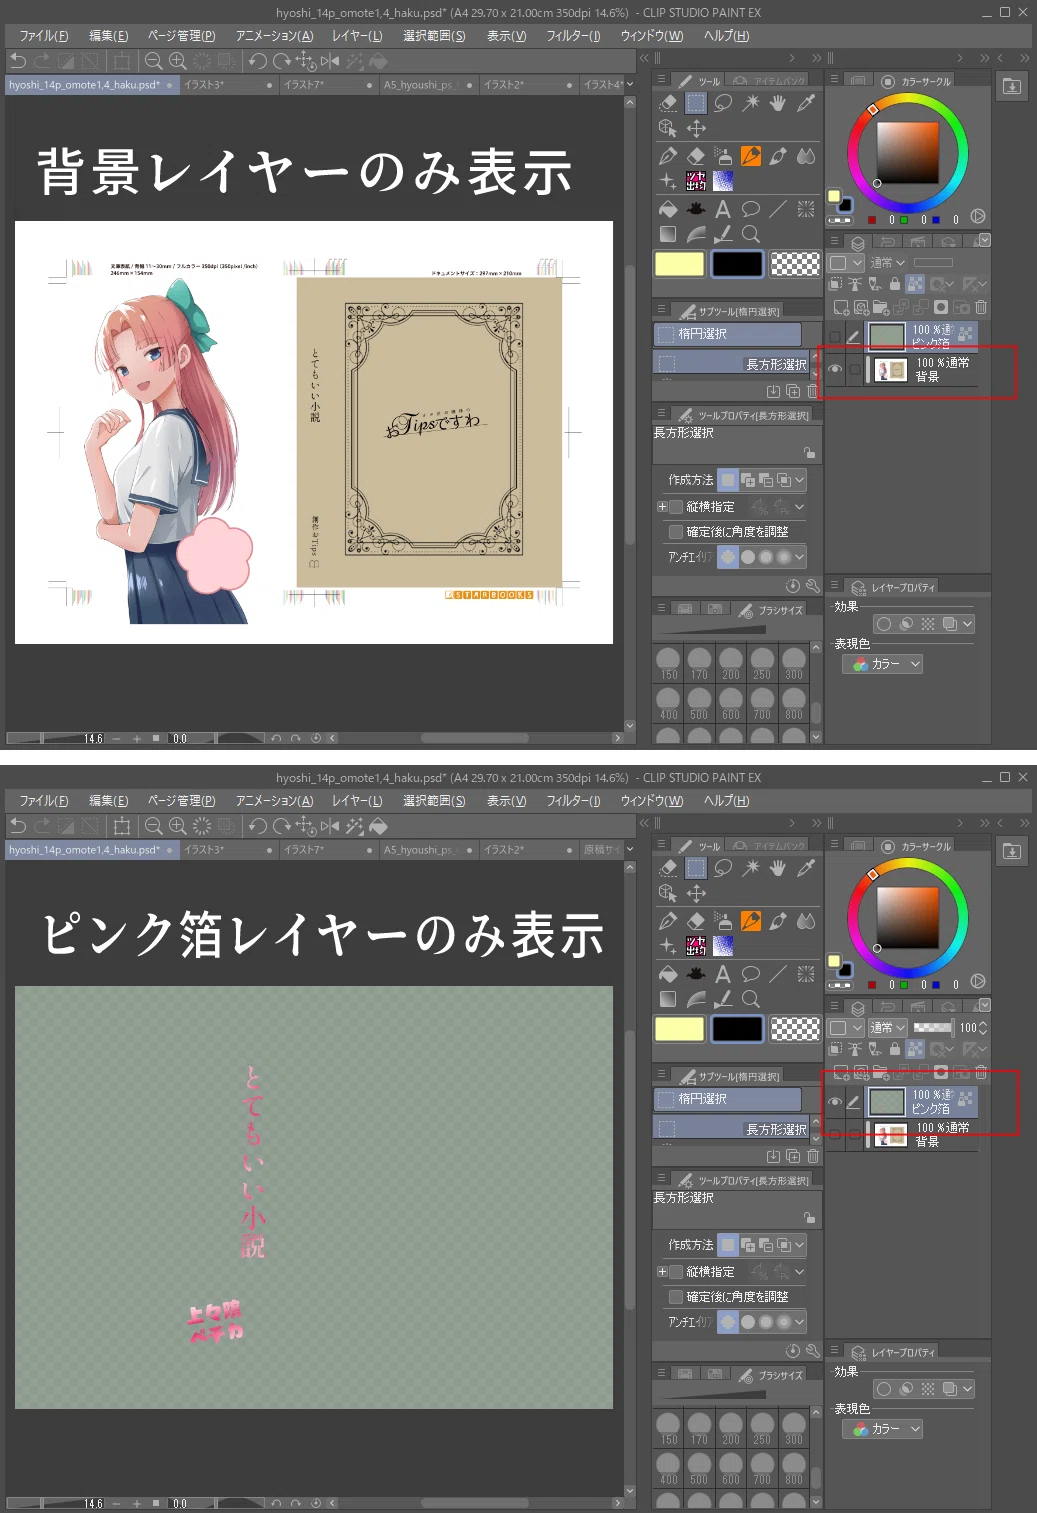Delete layer with trash in 背景レイヤー window

(x=980, y=307)
